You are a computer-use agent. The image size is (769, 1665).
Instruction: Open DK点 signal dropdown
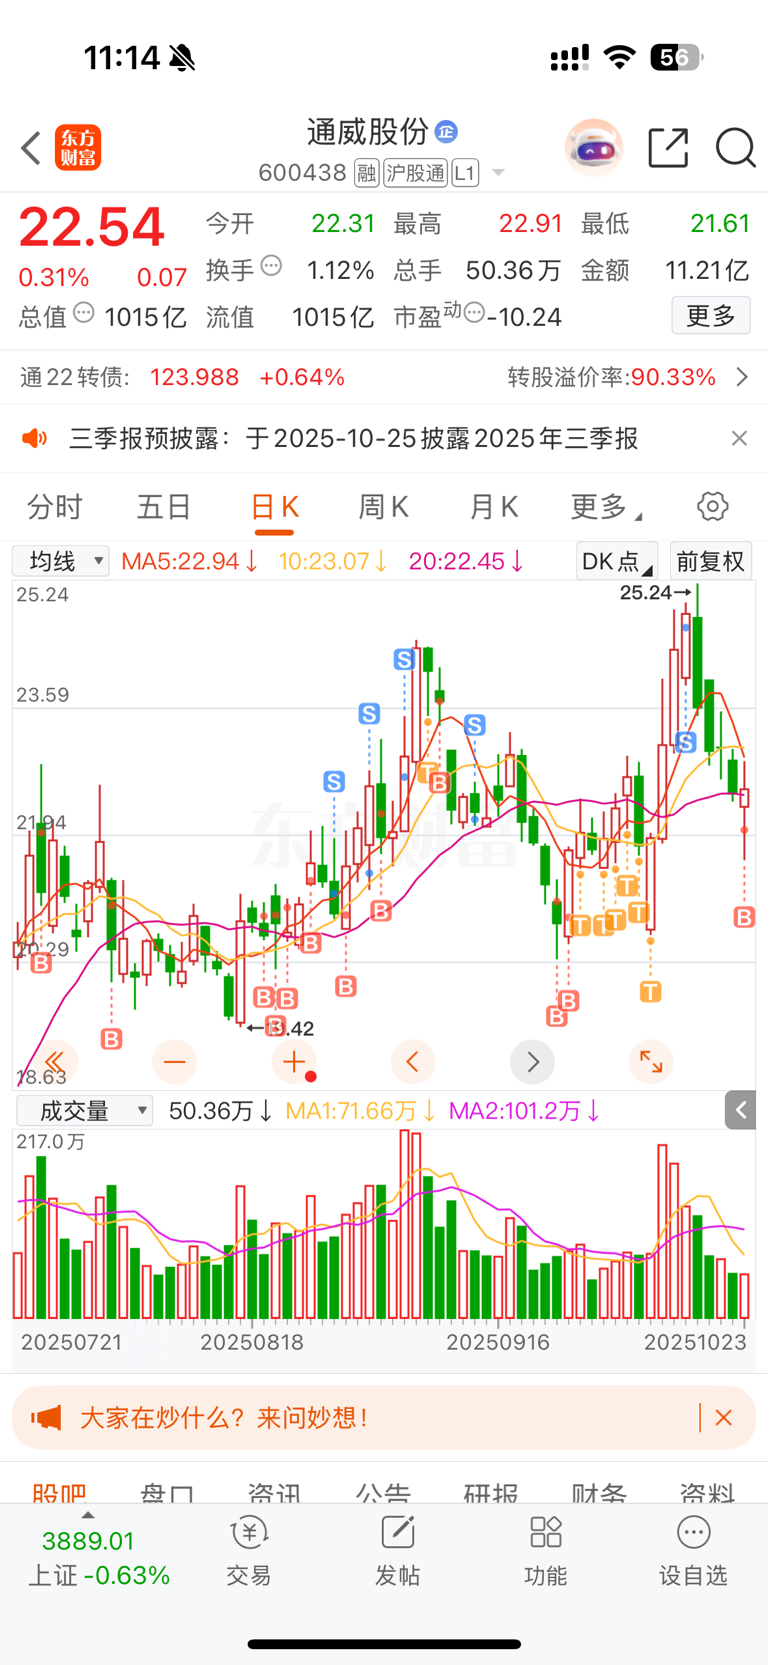(x=617, y=561)
